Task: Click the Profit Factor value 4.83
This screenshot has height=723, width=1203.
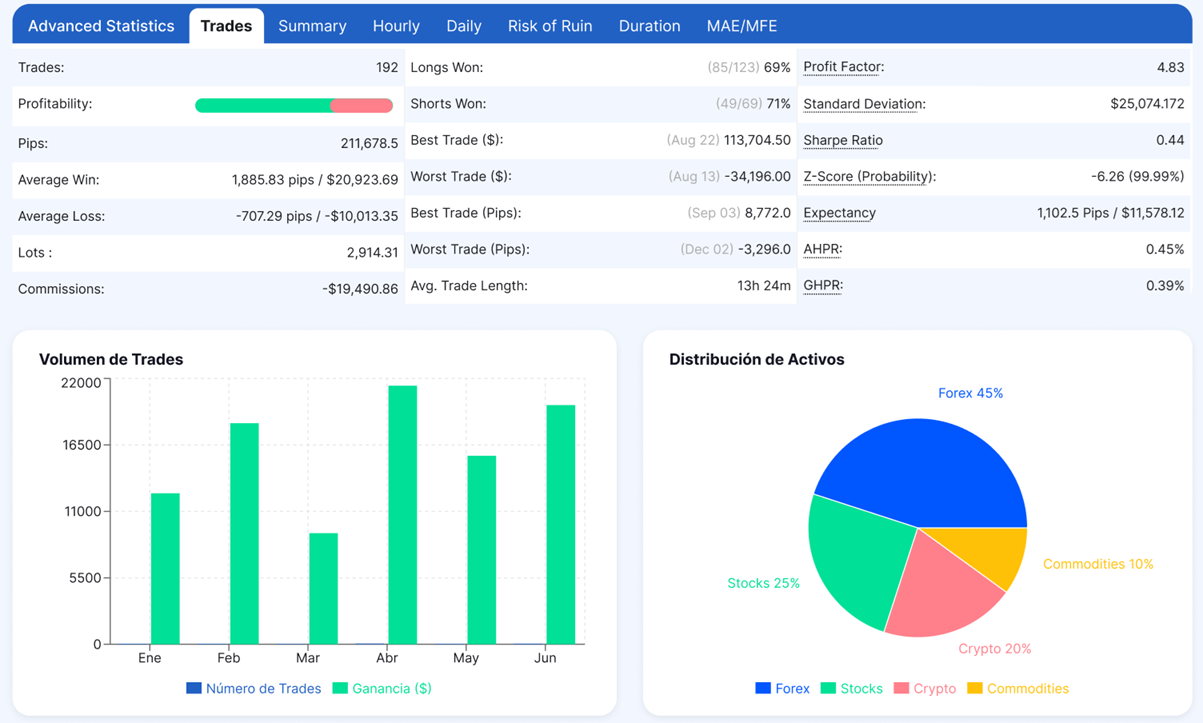Action: 1170,67
